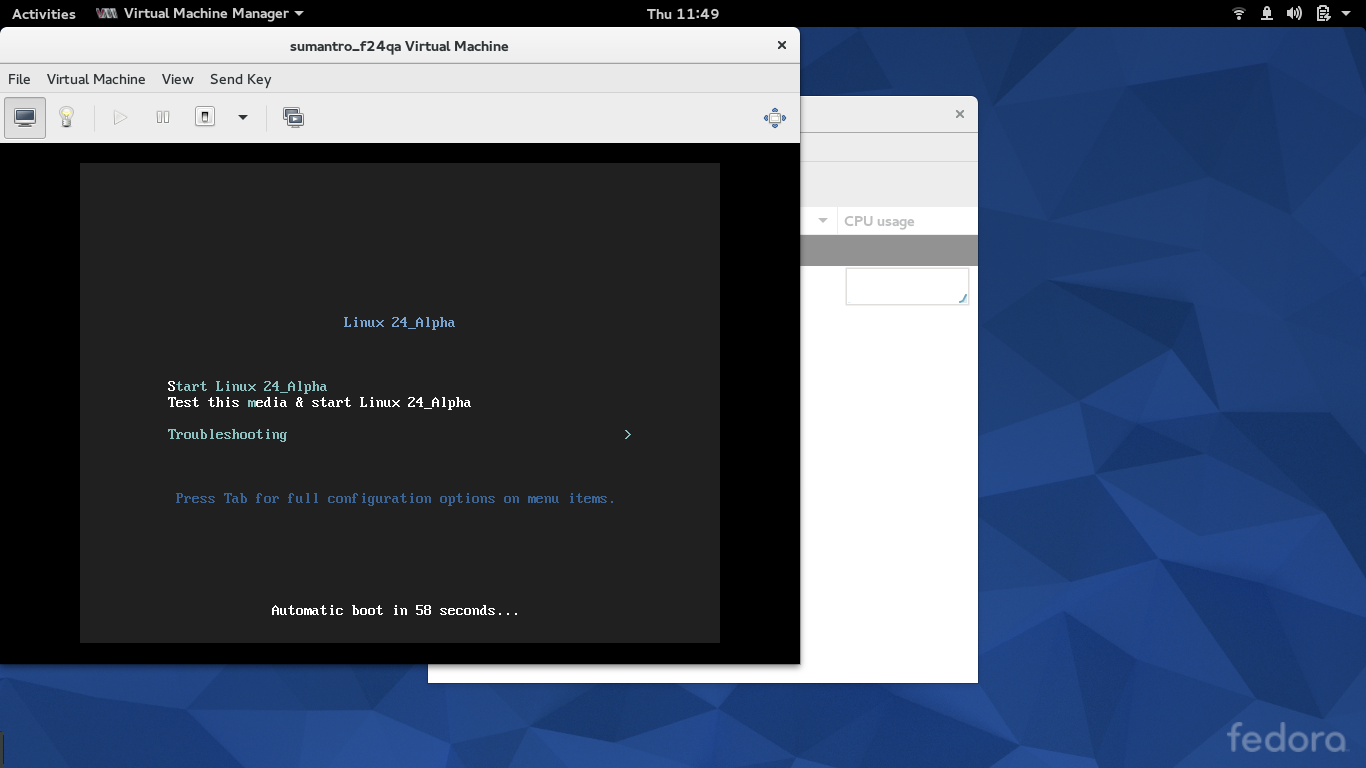Click the battery status icon
The width and height of the screenshot is (1366, 768).
tap(1323, 13)
